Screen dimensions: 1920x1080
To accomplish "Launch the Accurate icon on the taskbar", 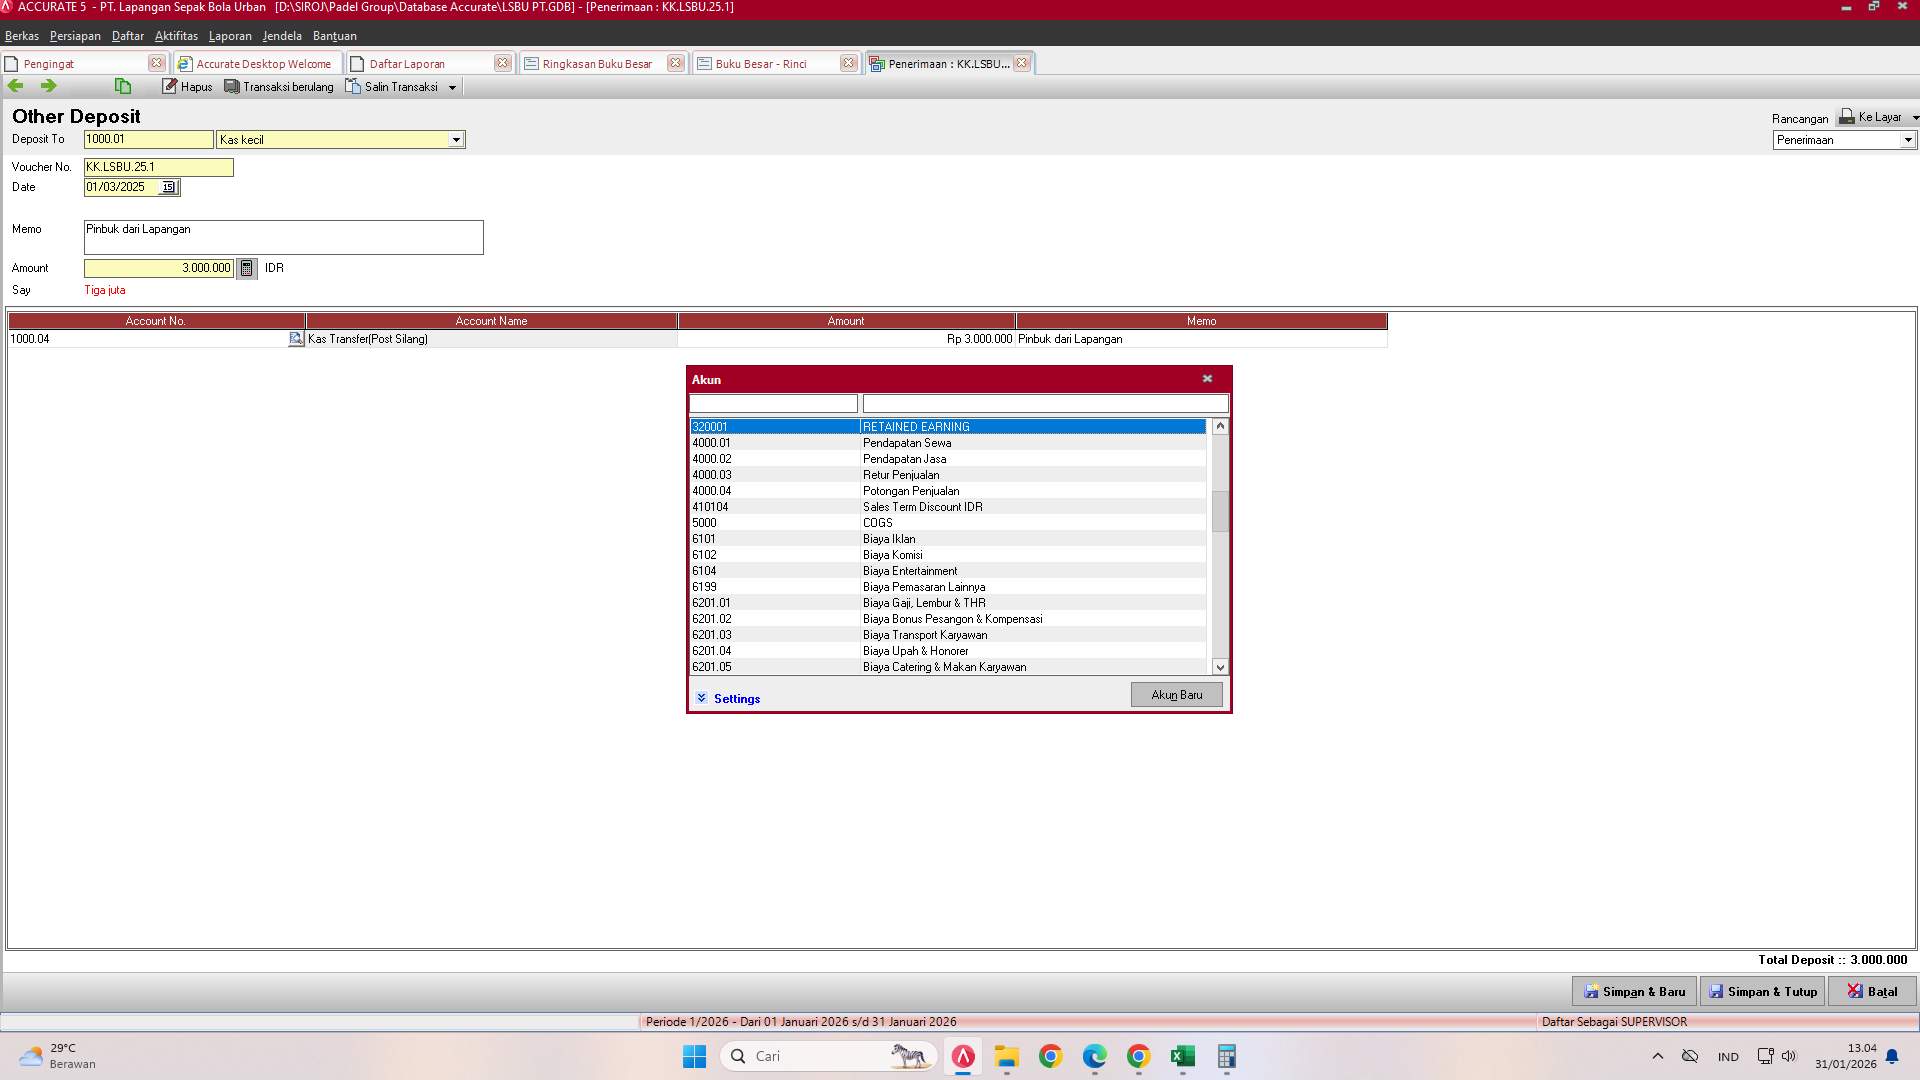I will tap(962, 1056).
